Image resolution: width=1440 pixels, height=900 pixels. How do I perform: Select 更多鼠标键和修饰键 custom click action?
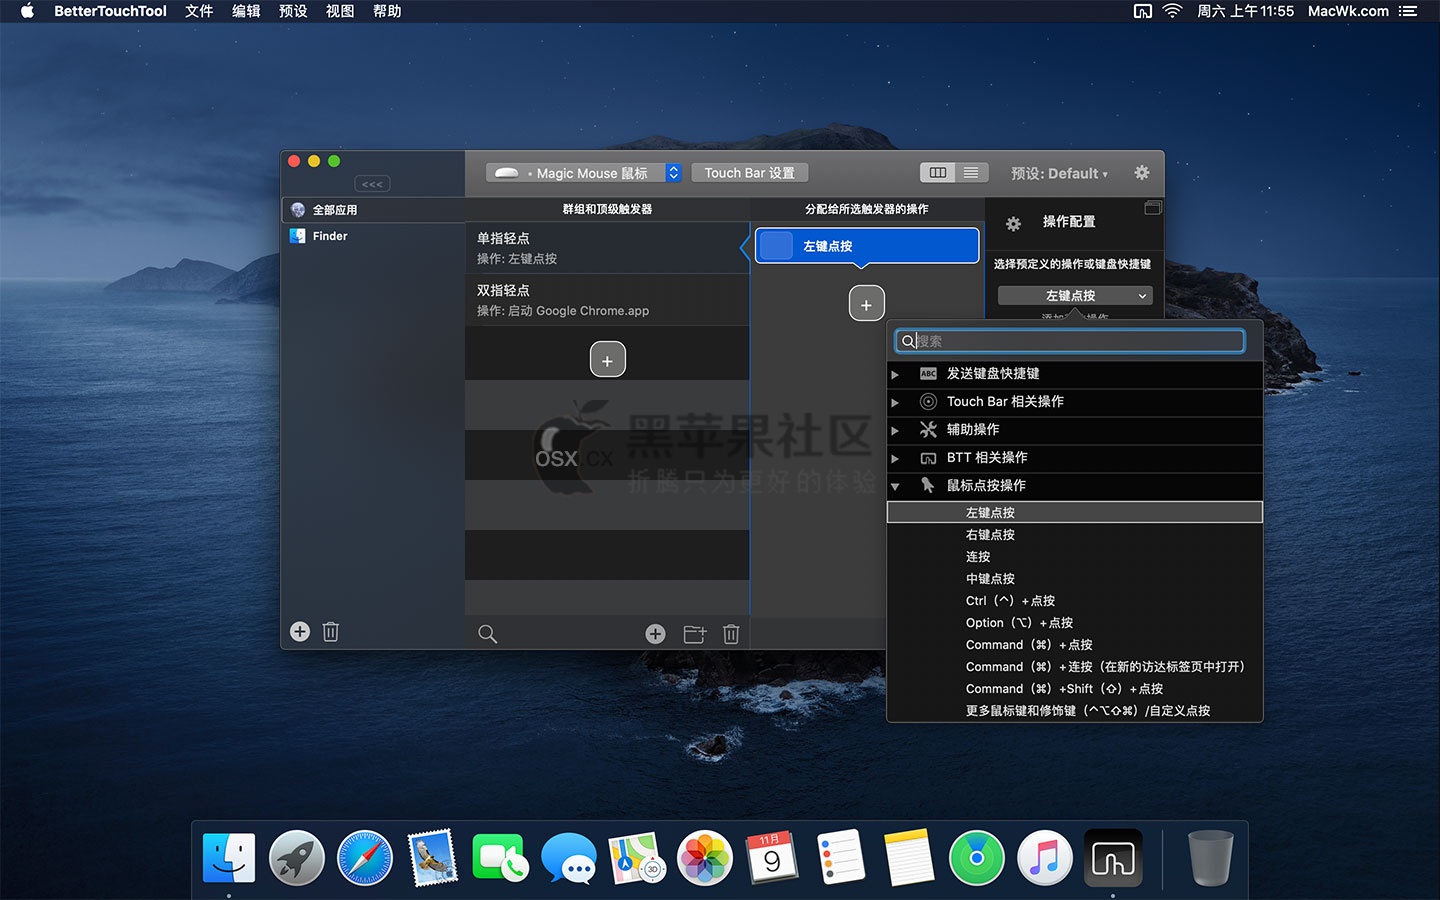tap(1075, 710)
